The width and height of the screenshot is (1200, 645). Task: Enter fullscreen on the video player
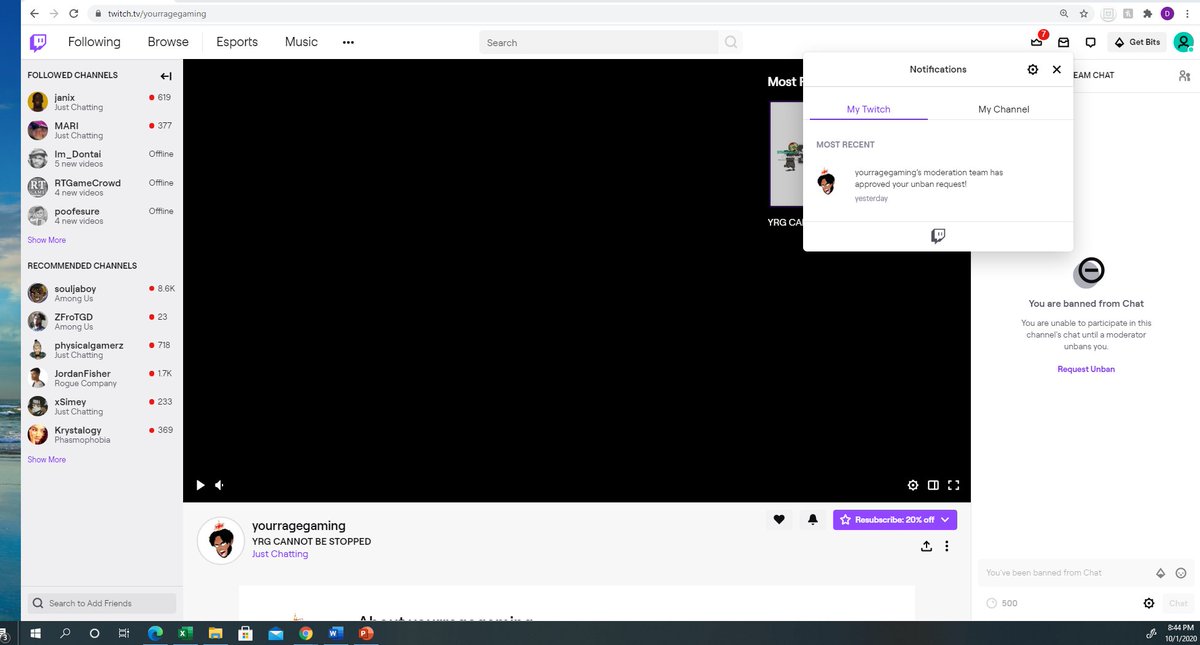point(954,485)
